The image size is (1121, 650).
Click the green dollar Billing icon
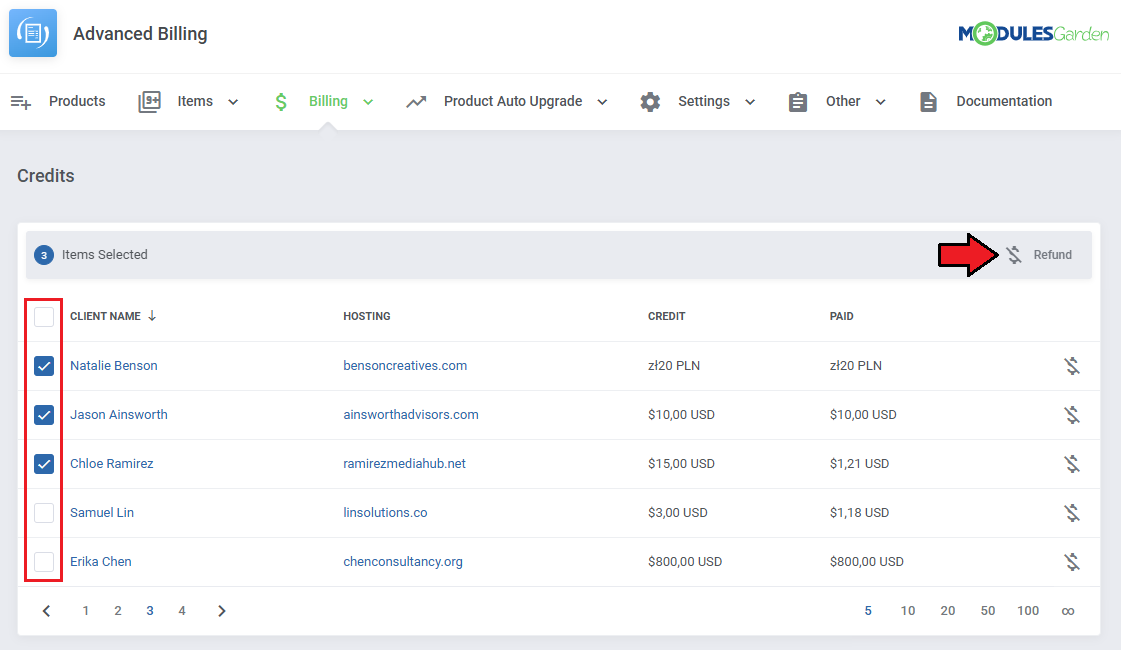coord(281,102)
